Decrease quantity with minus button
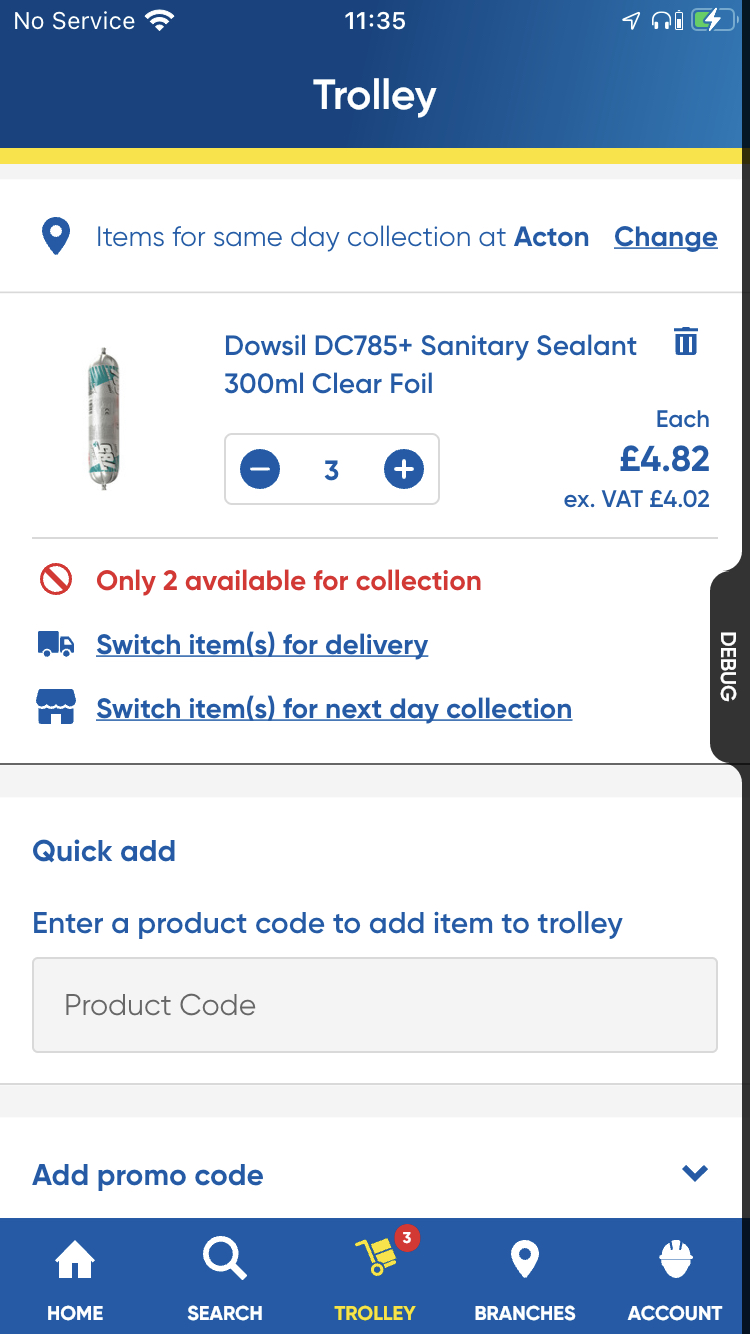 click(x=260, y=469)
